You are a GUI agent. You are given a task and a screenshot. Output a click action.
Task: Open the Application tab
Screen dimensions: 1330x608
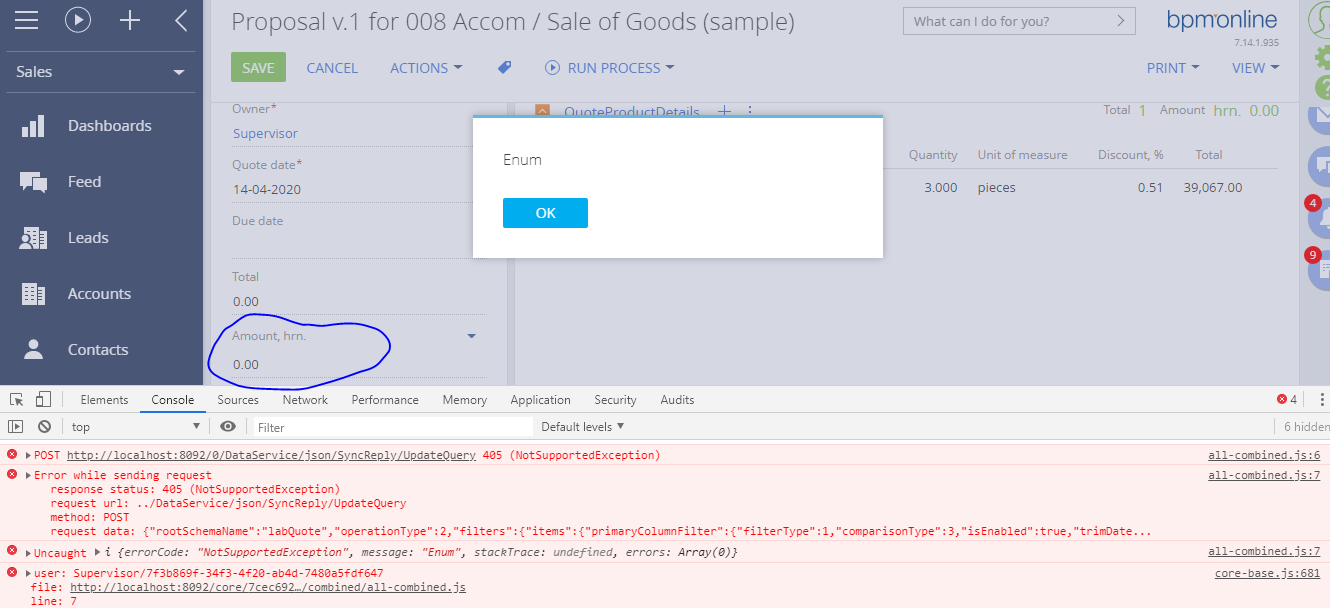tap(540, 399)
